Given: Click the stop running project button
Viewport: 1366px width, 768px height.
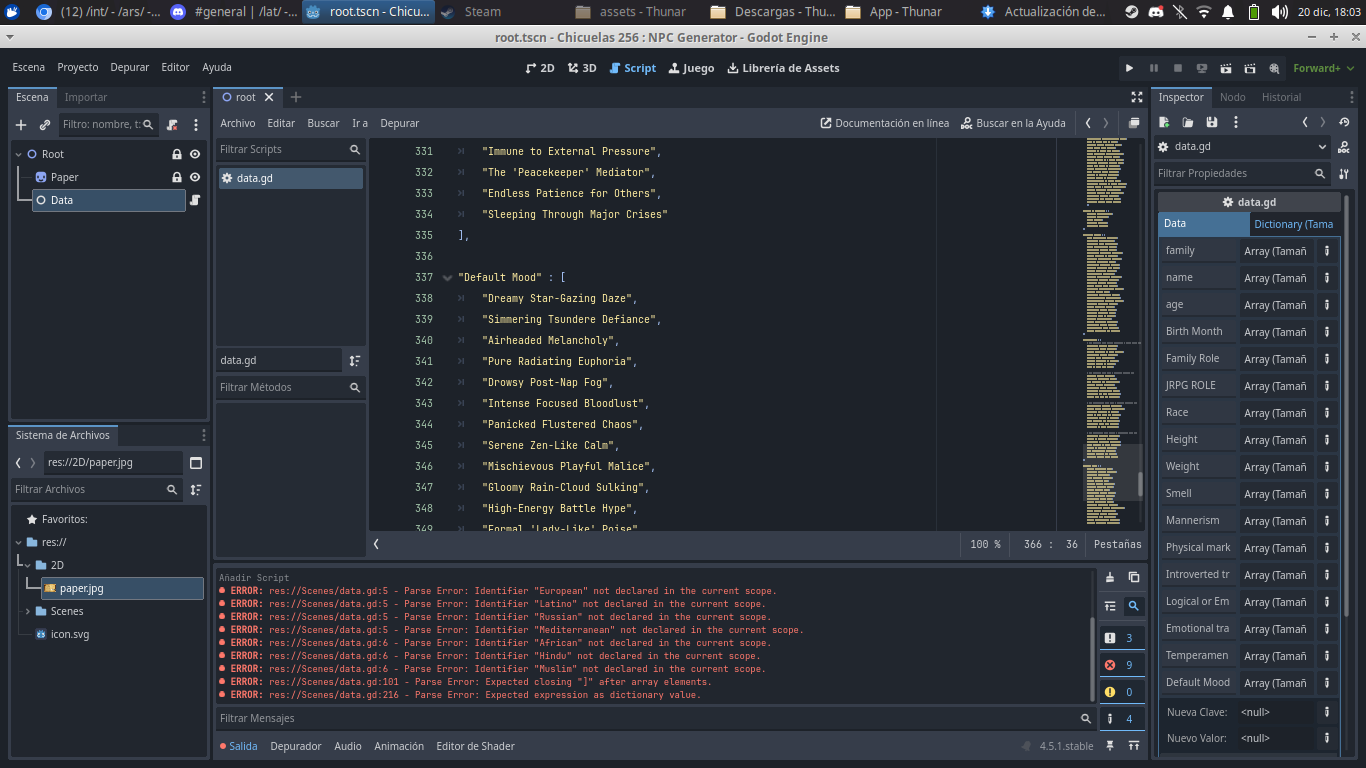Looking at the screenshot, I should [1177, 68].
